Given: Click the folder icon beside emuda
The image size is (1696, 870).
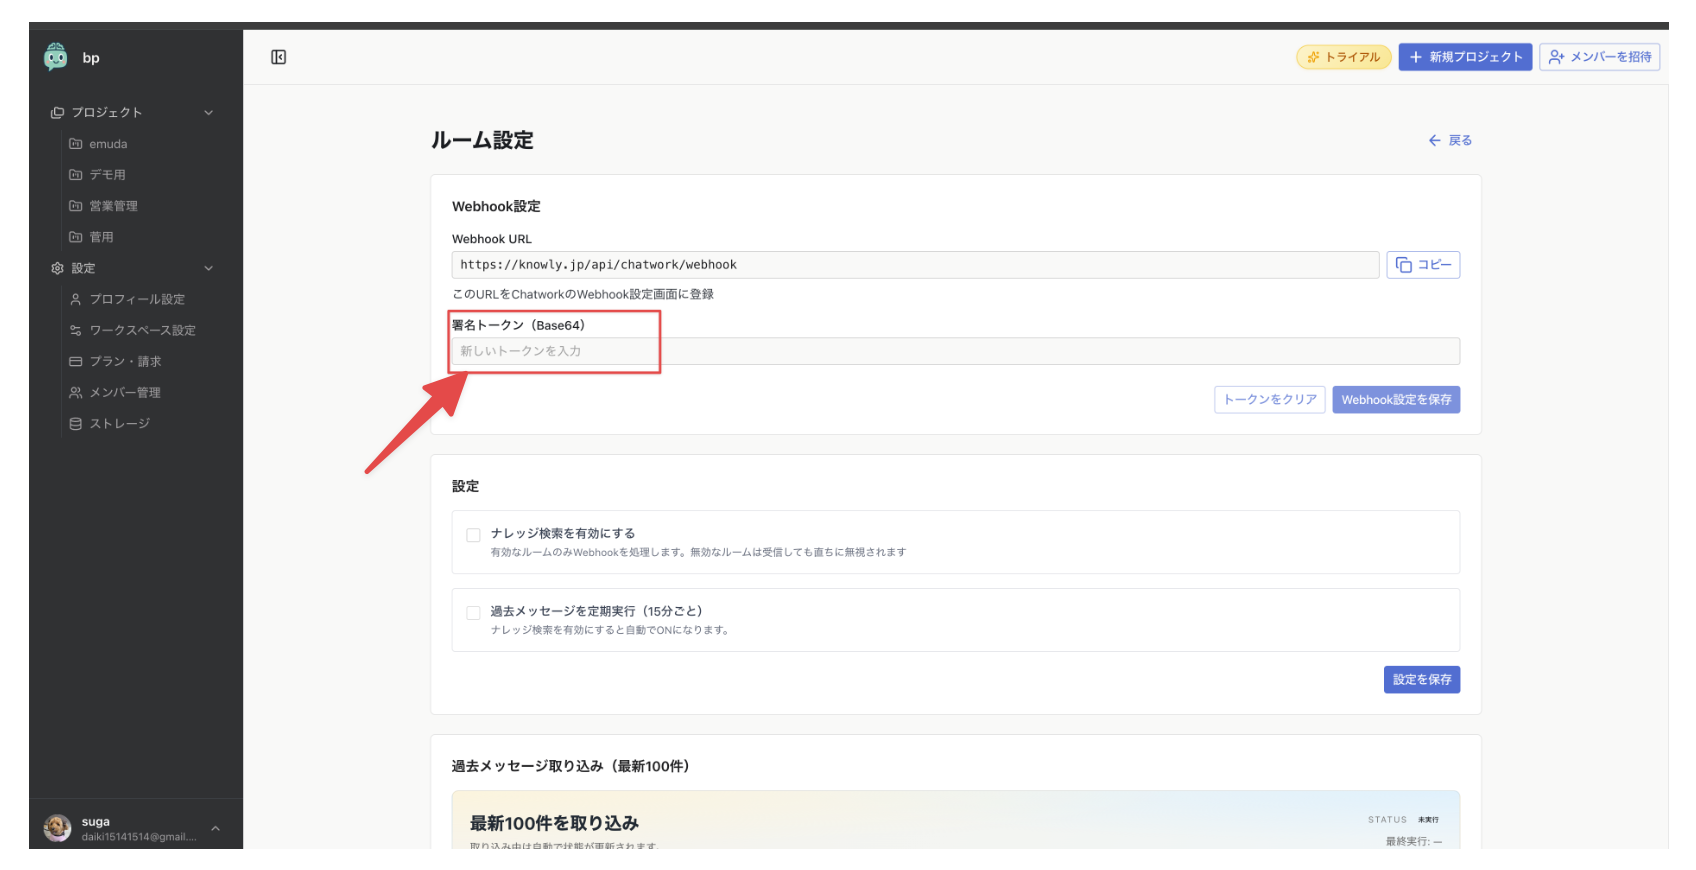Looking at the screenshot, I should pyautogui.click(x=76, y=144).
